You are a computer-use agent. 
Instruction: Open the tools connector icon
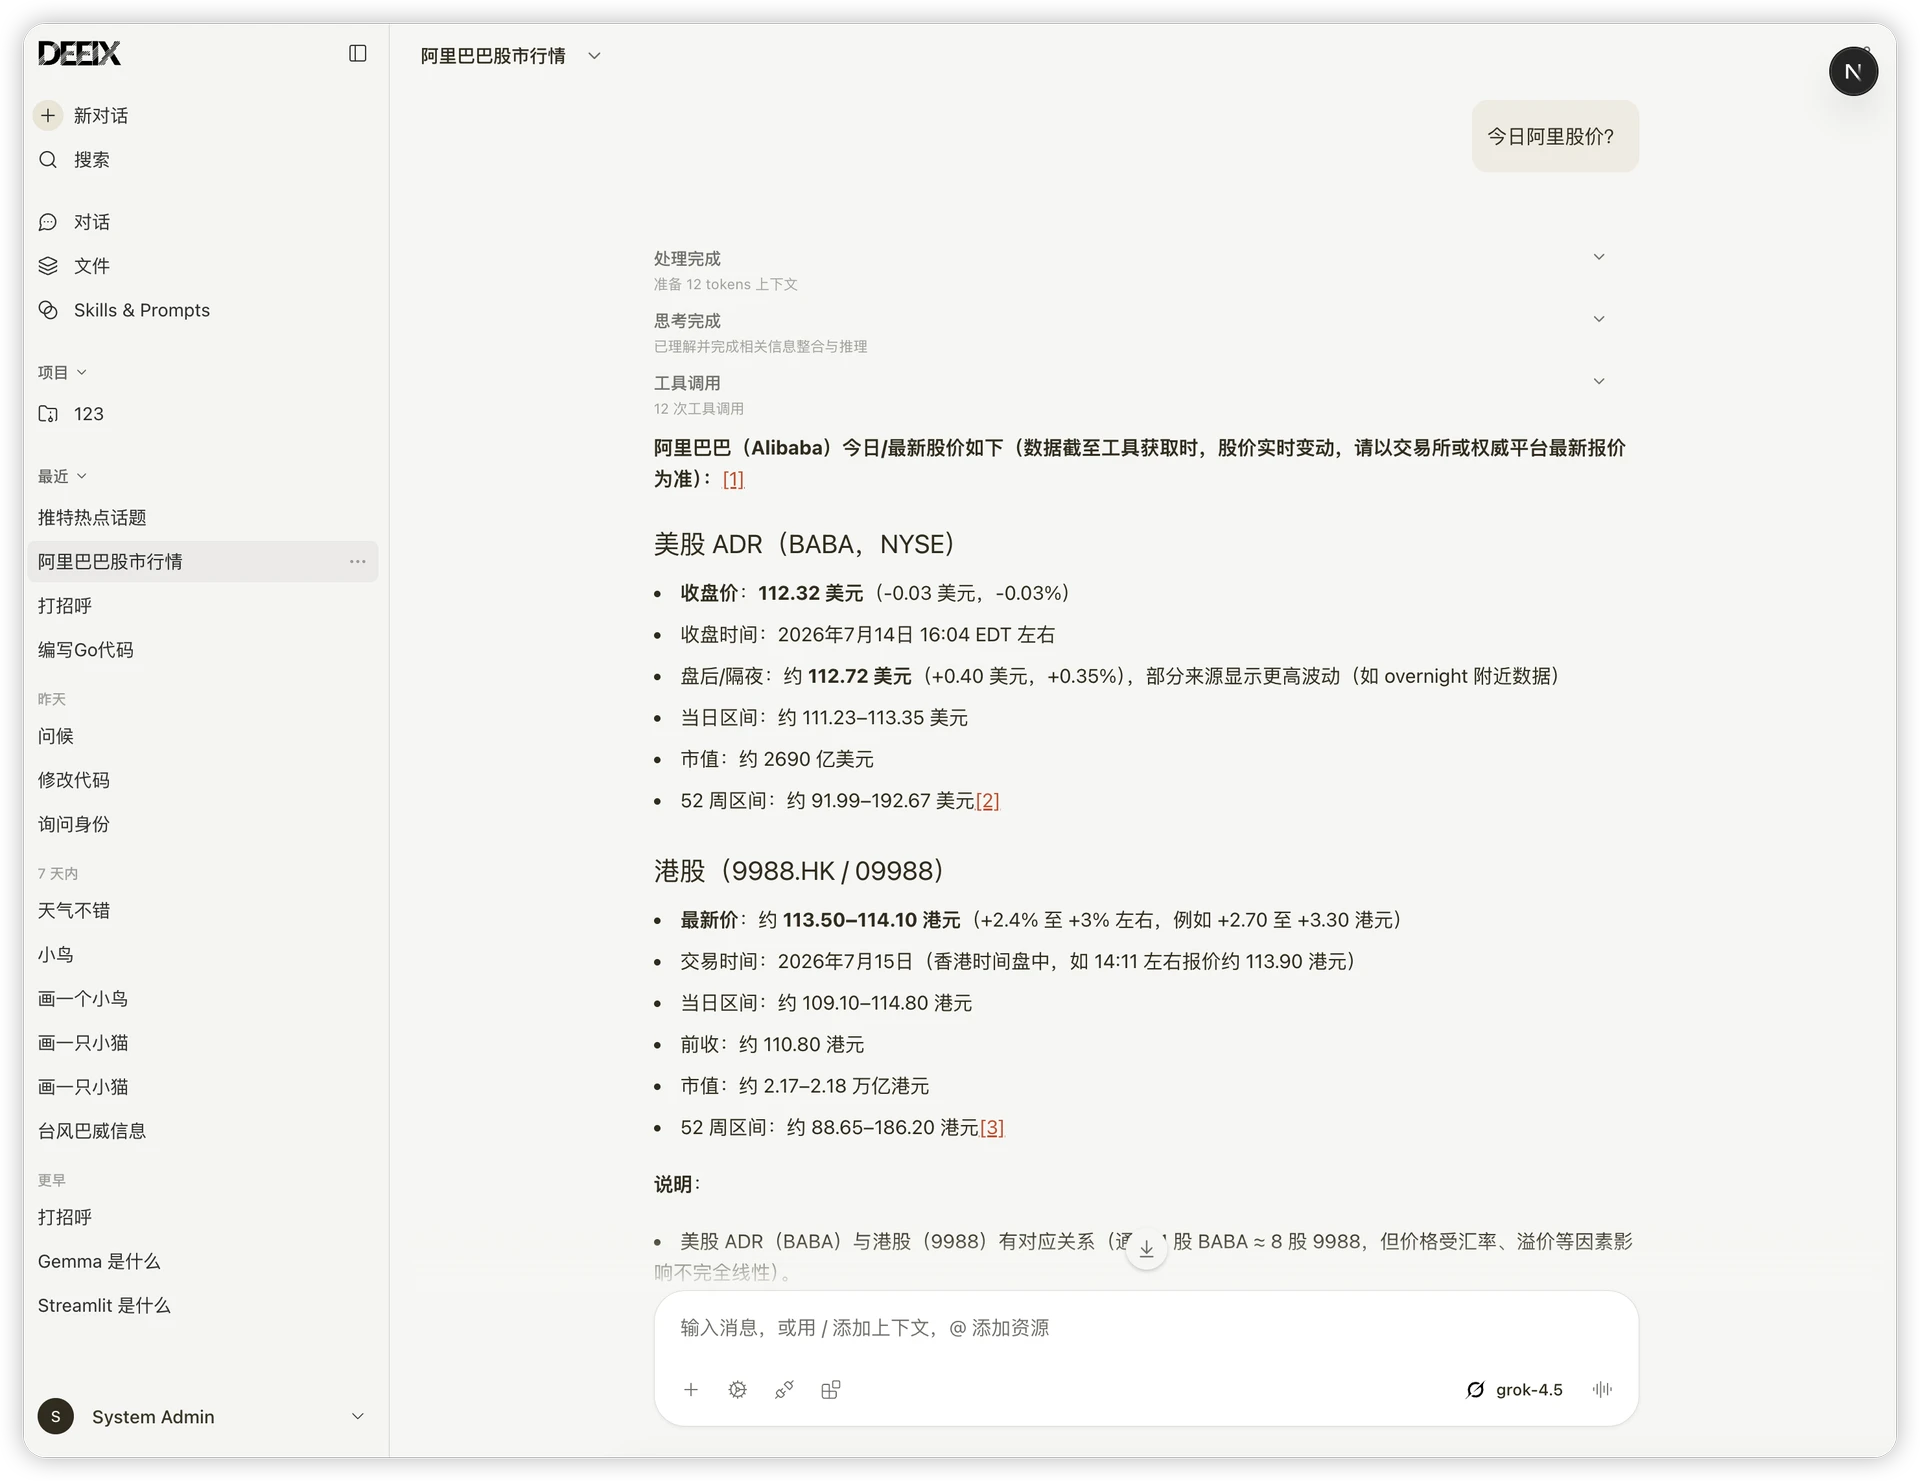(784, 1389)
